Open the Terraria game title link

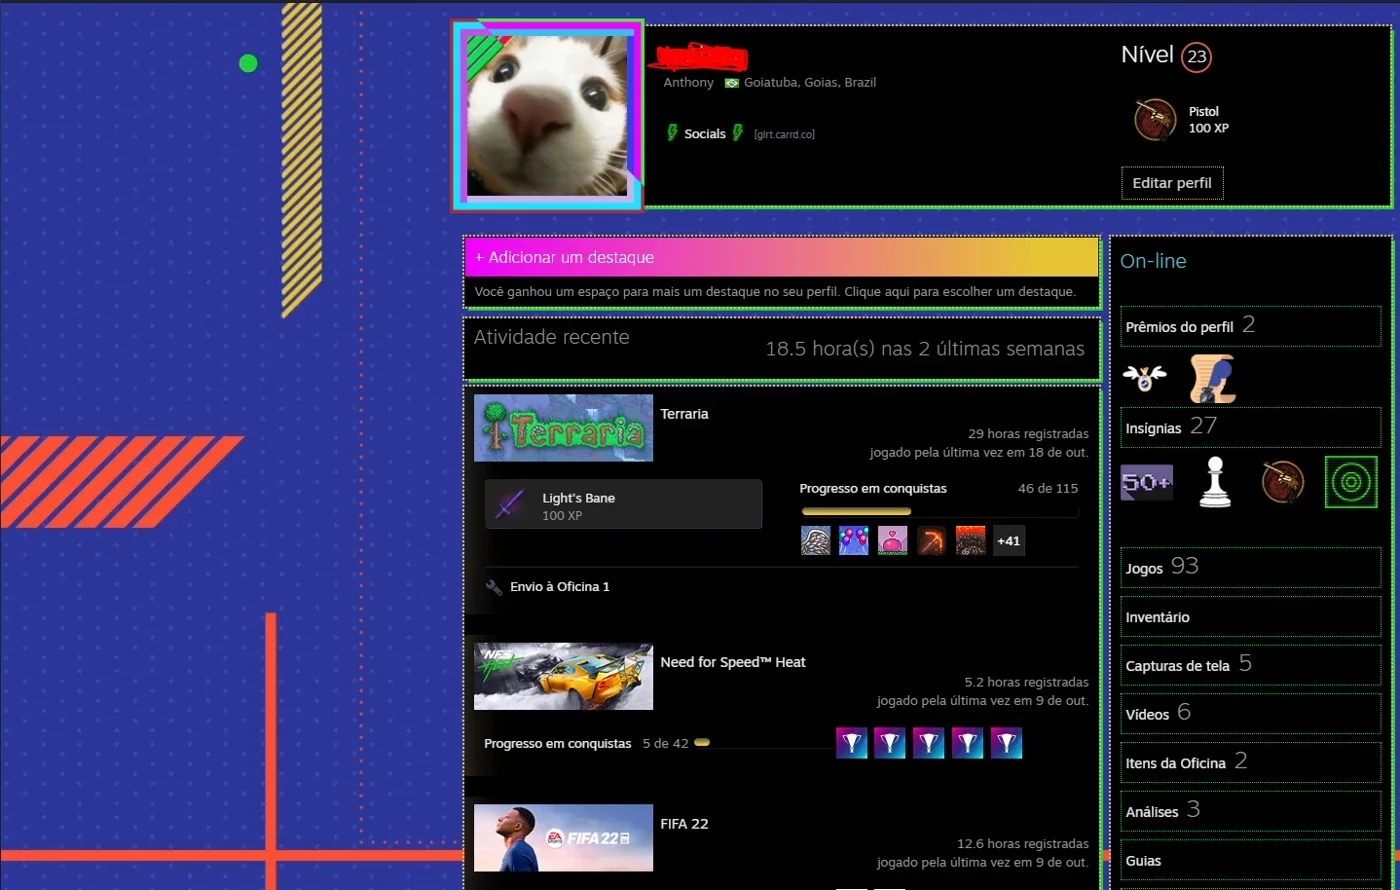[x=684, y=414]
